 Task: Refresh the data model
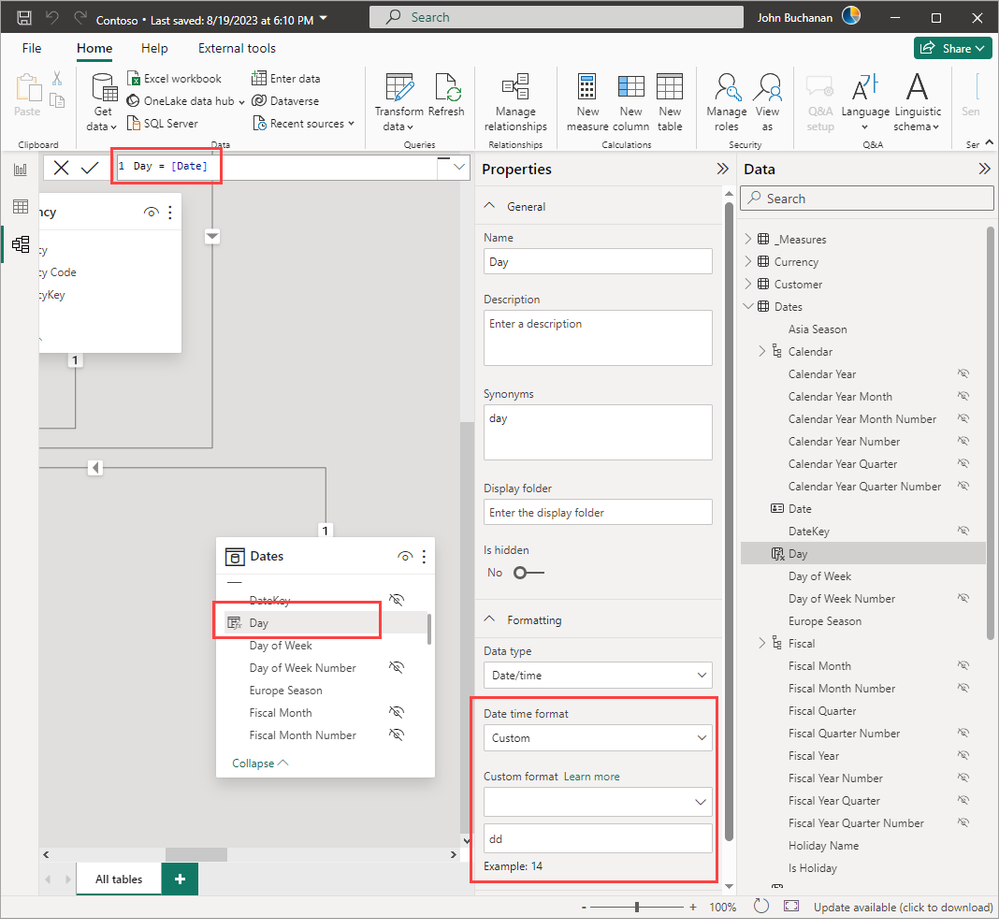pos(446,96)
